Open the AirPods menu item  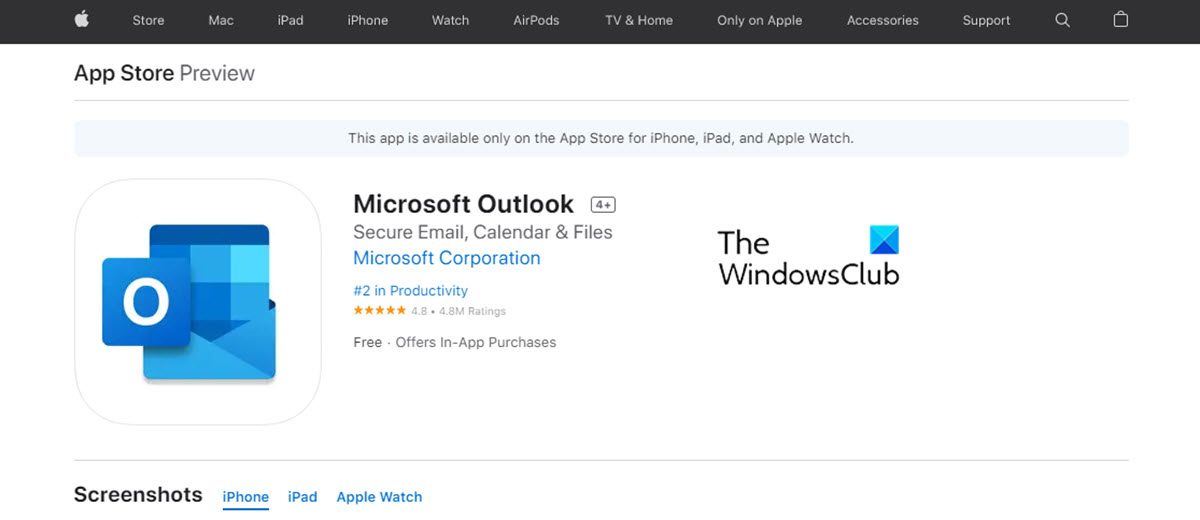click(536, 20)
